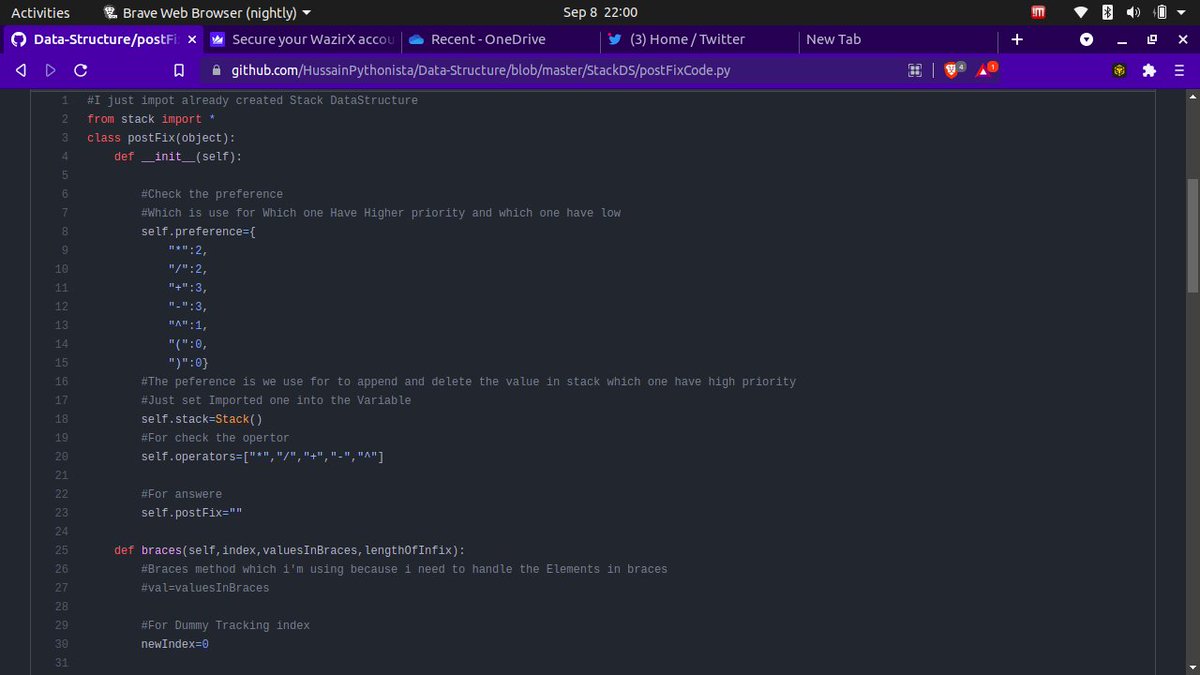Open the Activities overview
The image size is (1200, 675).
click(40, 13)
